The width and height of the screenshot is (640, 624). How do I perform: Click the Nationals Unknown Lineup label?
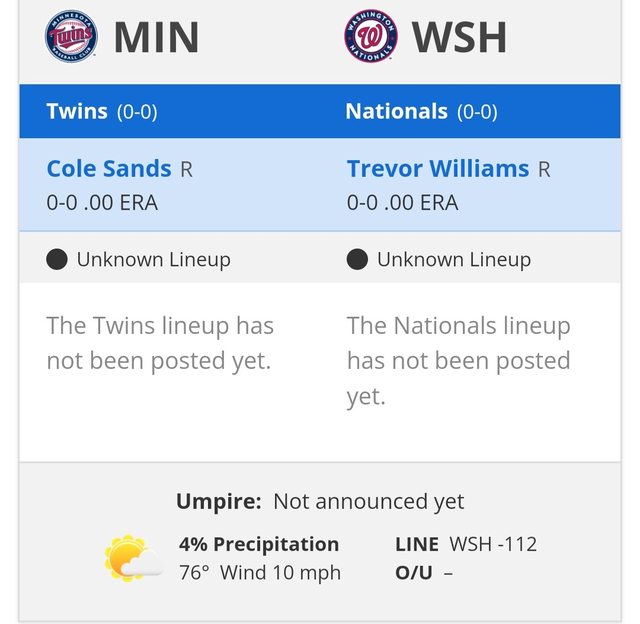tap(453, 260)
